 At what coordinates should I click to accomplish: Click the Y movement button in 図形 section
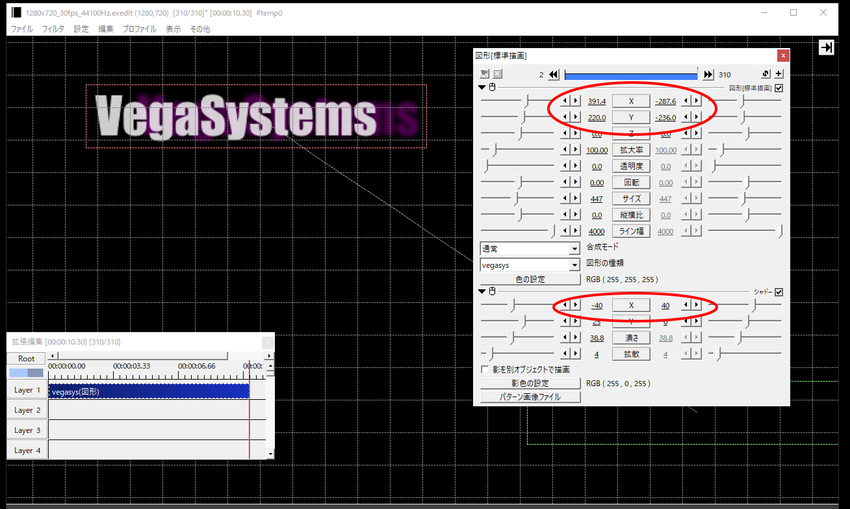click(631, 117)
